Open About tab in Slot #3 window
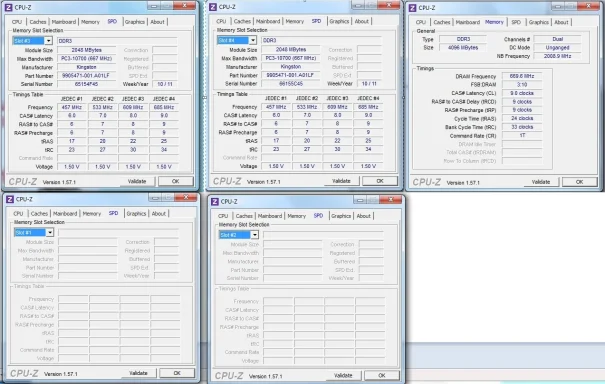605x384 pixels. 157,22
